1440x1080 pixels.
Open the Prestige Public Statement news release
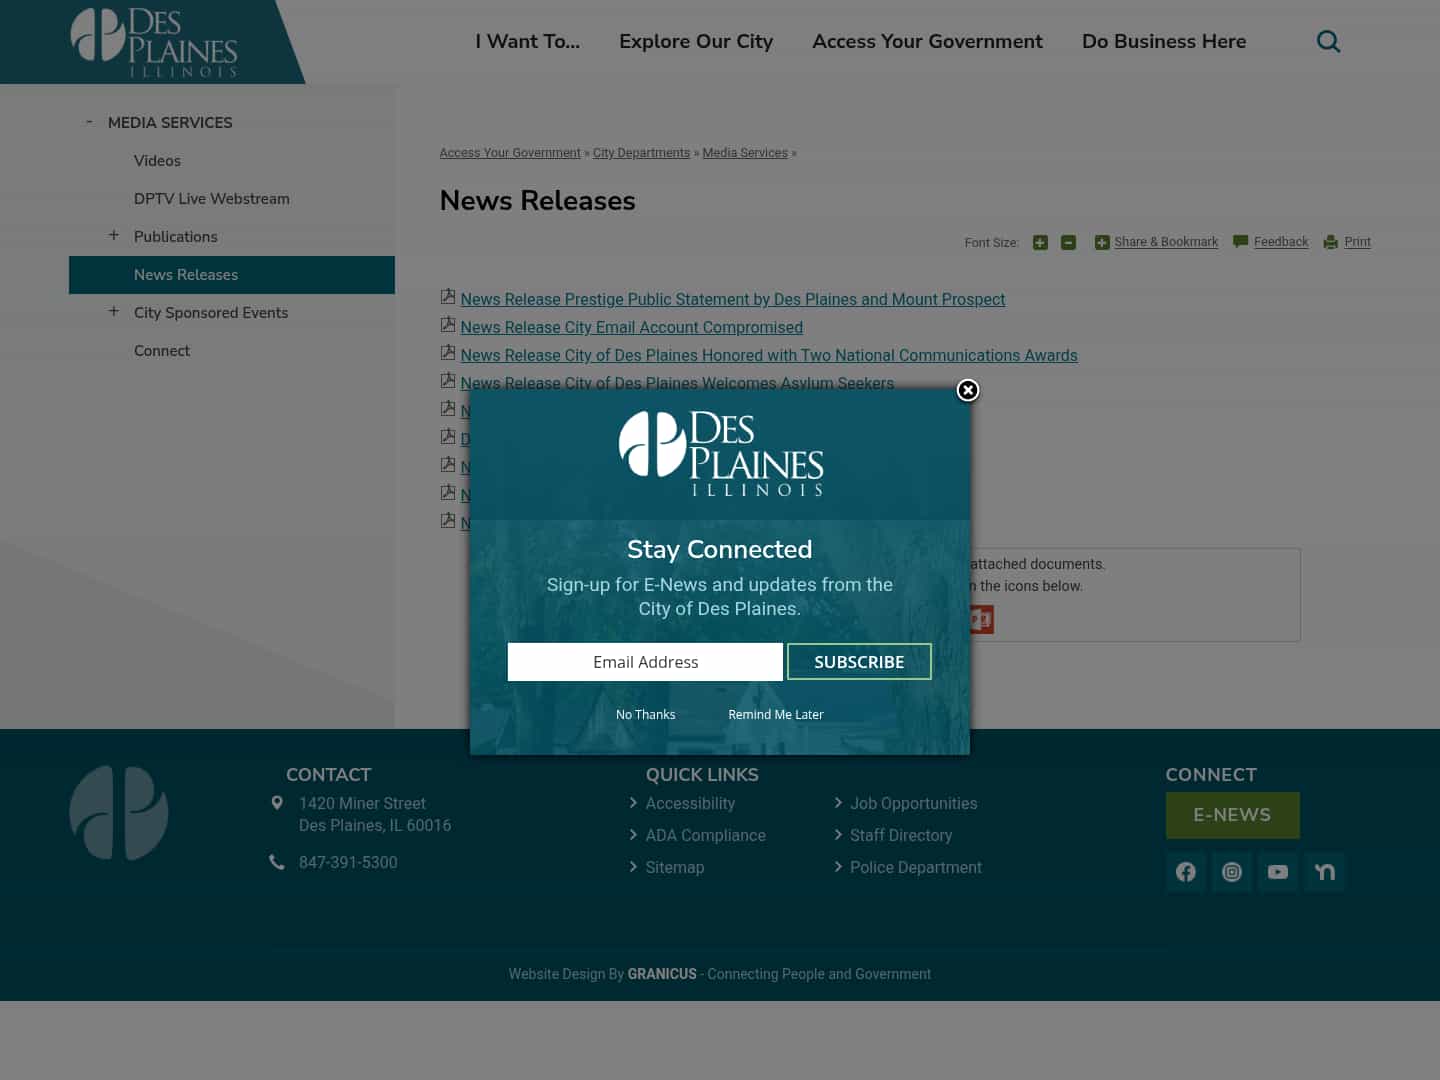(733, 299)
